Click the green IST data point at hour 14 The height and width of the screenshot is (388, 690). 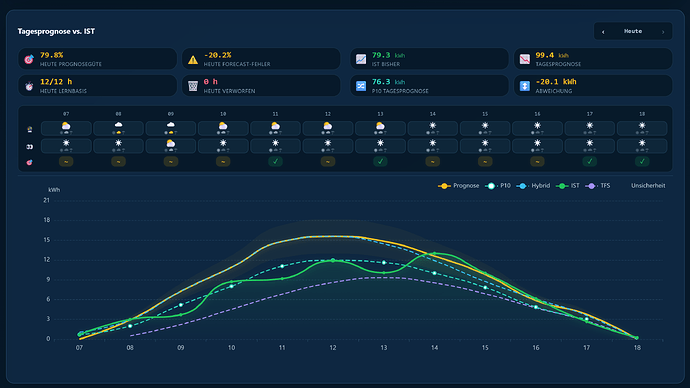click(x=434, y=253)
